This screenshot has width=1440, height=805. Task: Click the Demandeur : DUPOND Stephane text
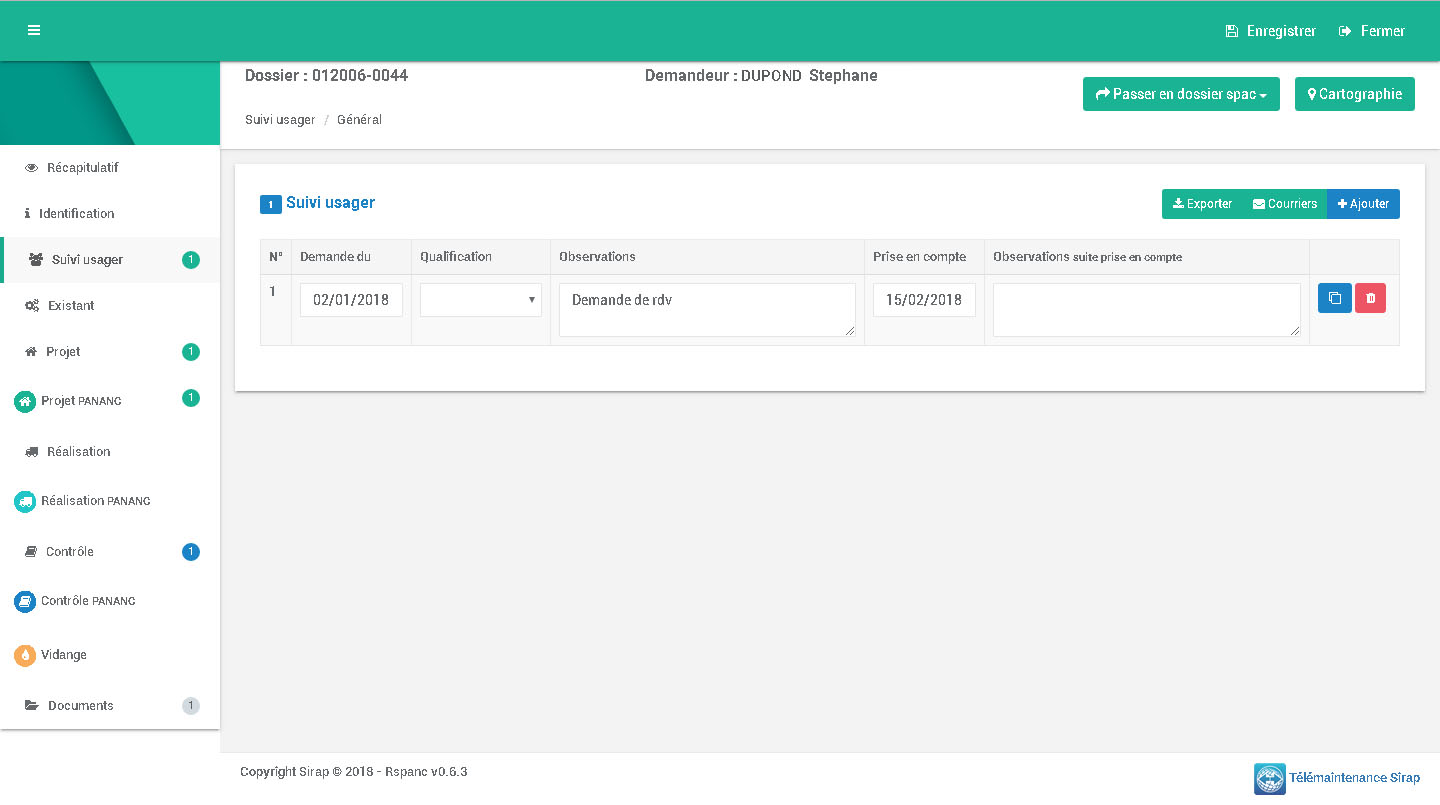761,76
